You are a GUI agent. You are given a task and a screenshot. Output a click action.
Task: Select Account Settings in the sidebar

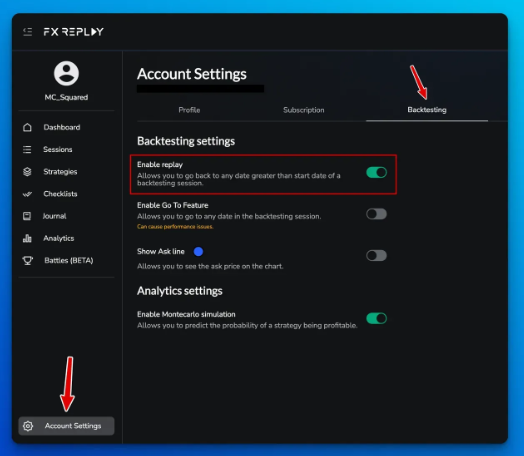[67, 426]
